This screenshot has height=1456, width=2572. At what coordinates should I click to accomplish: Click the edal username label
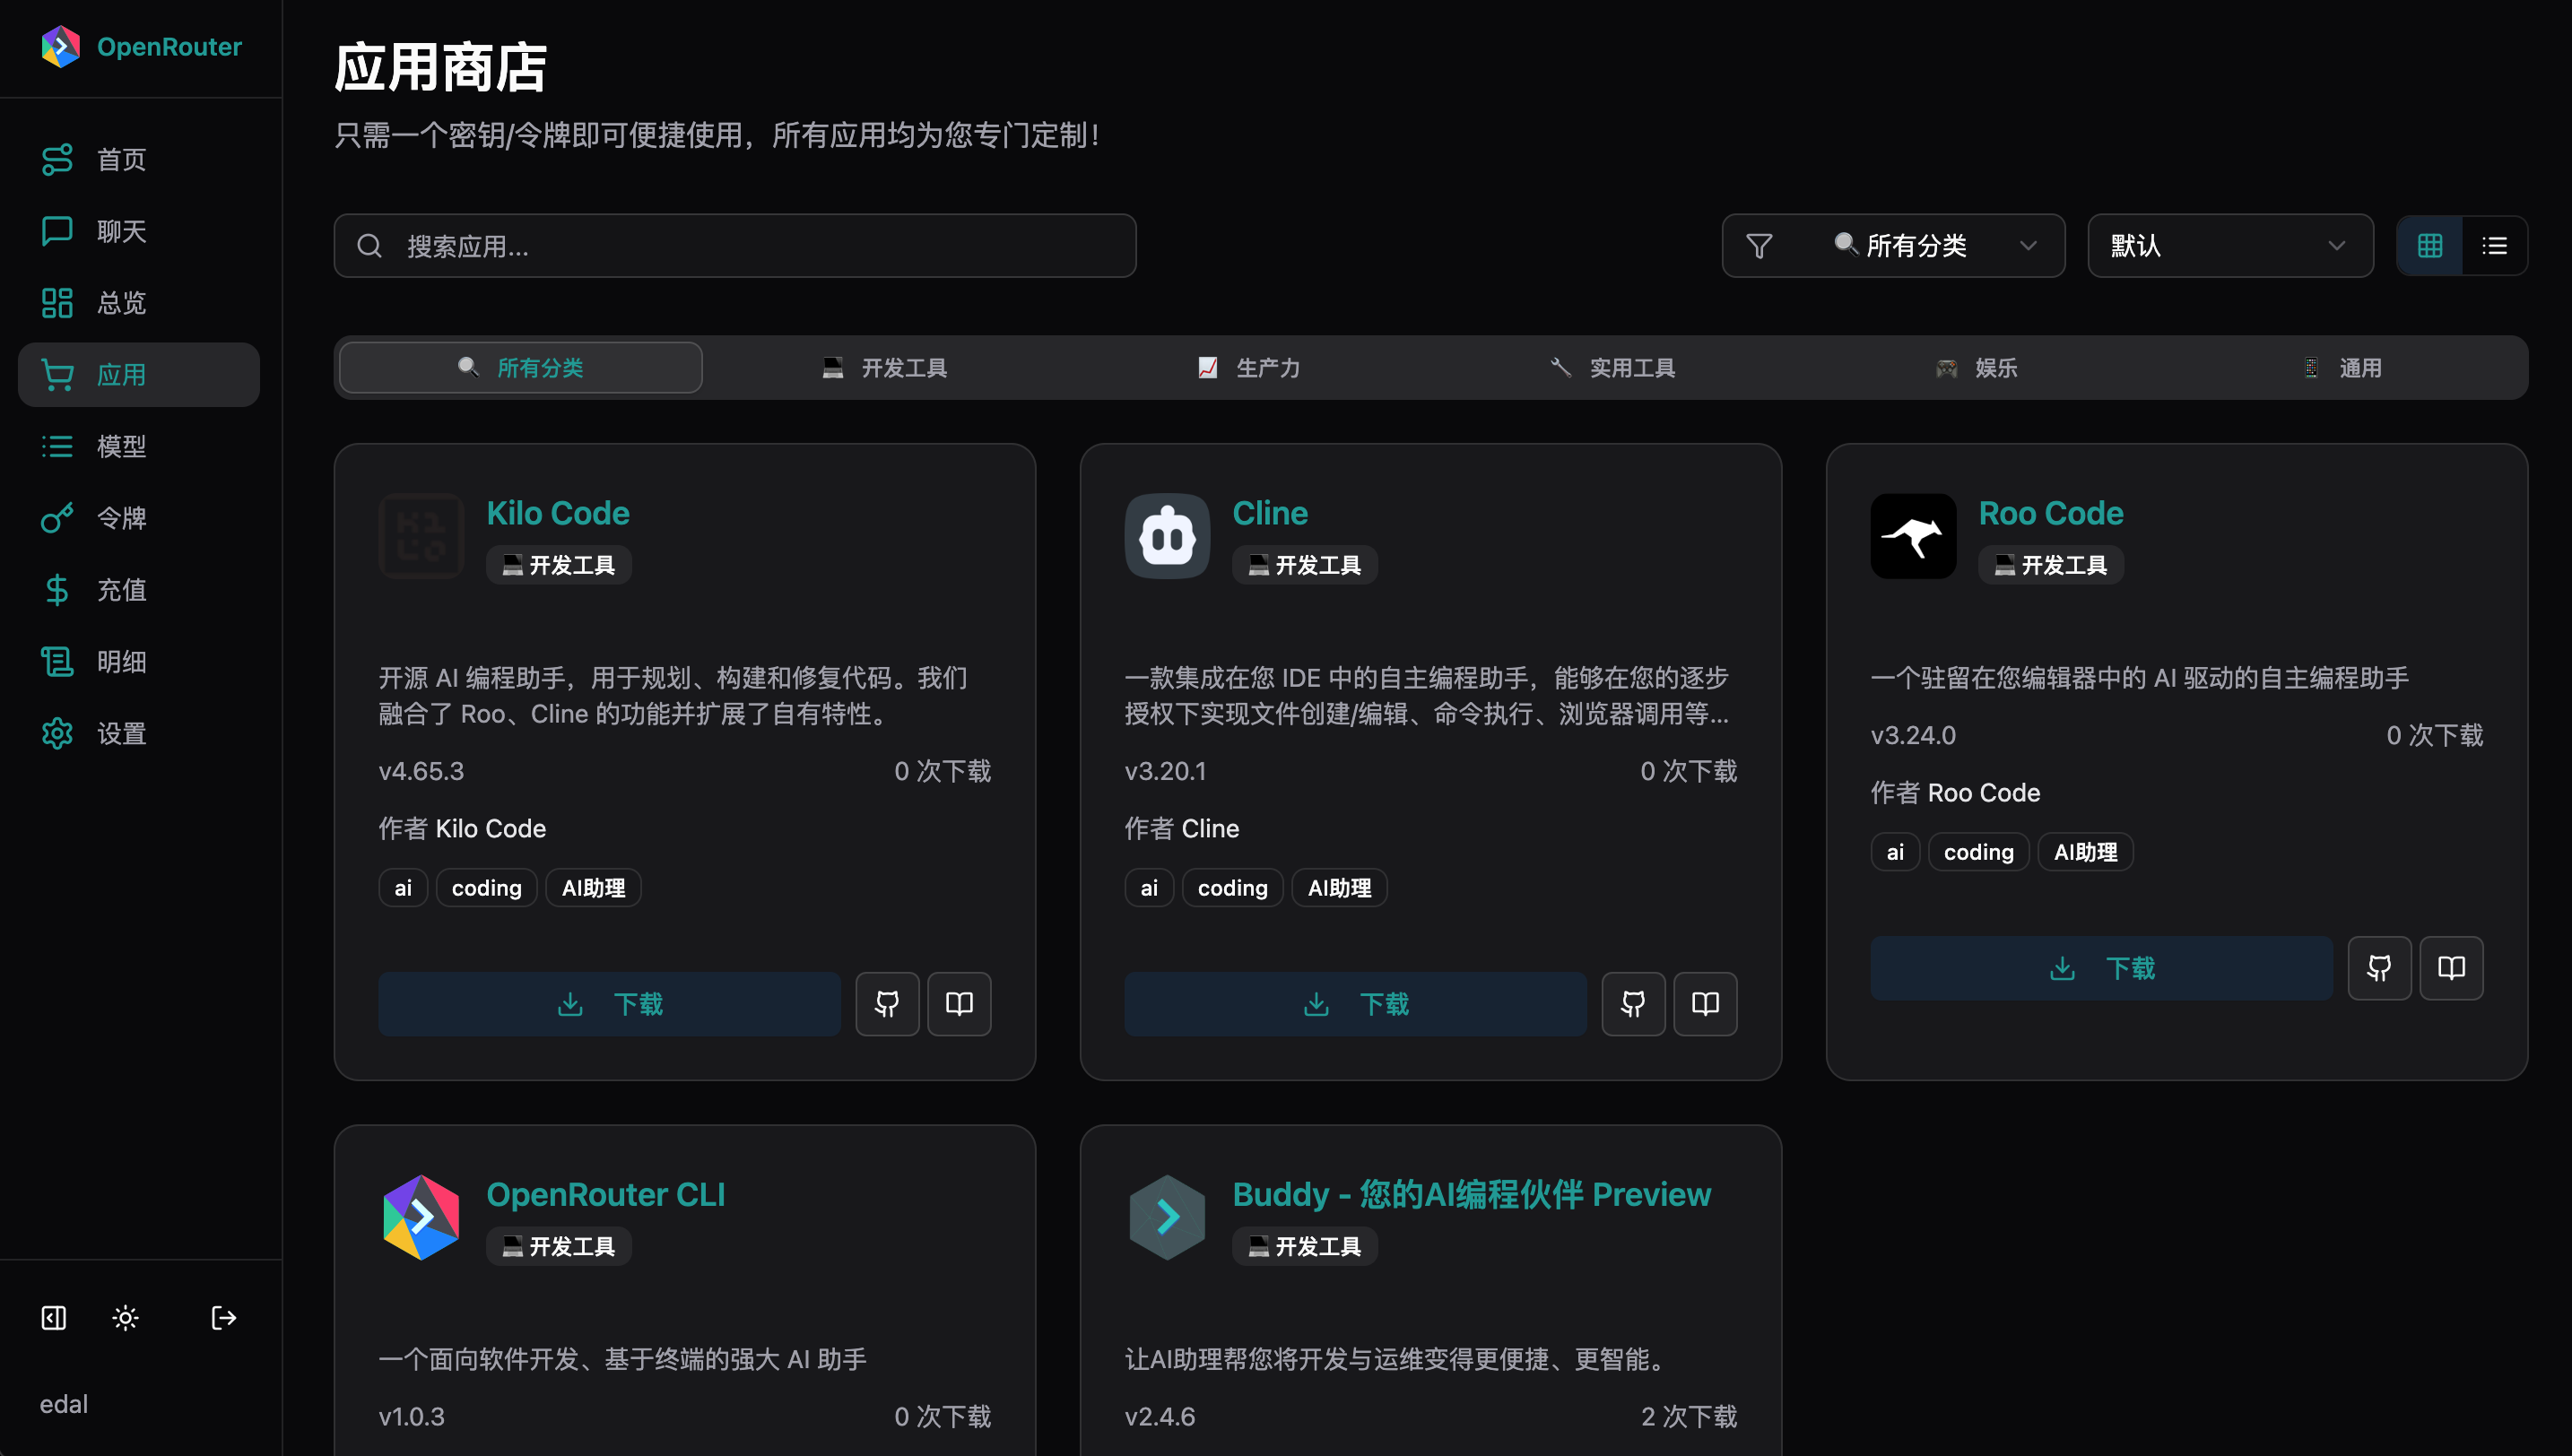click(64, 1404)
